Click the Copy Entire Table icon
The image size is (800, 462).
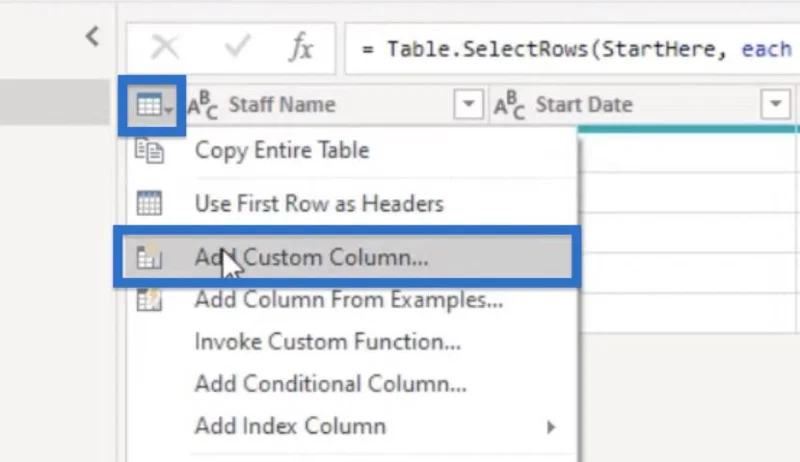click(149, 150)
